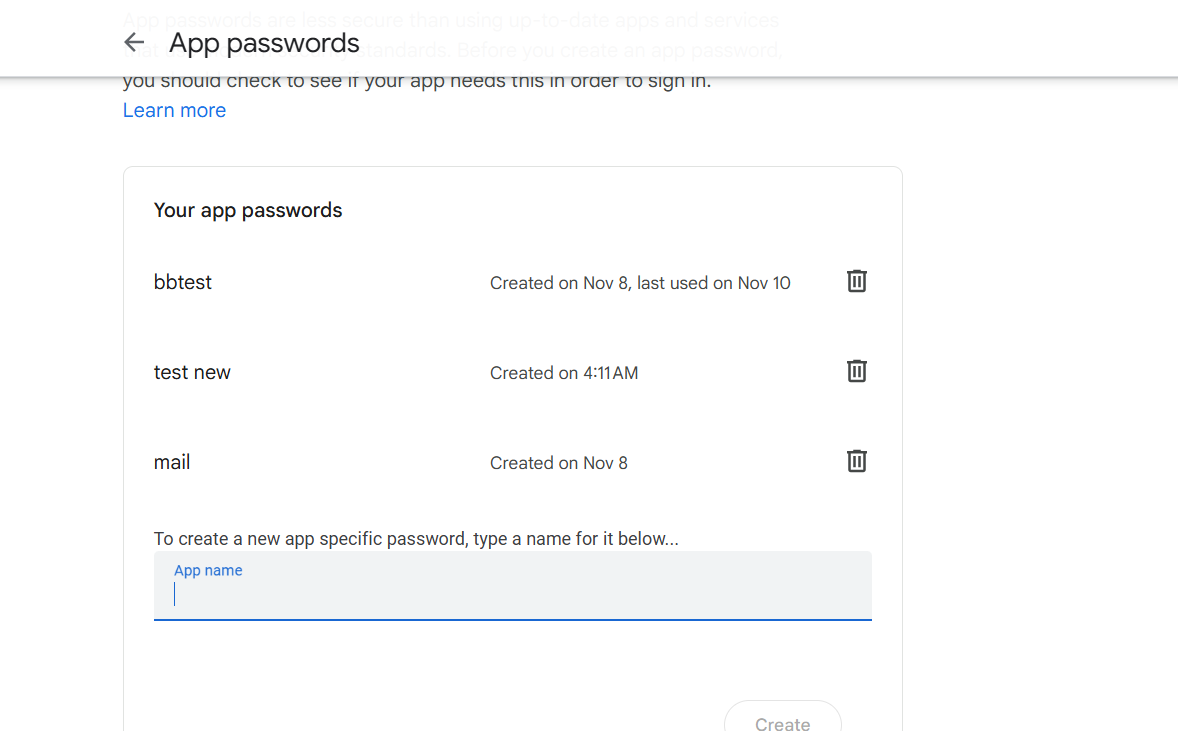
Task: Click the mail row's 'Created on Nov 8' text
Action: pos(558,464)
